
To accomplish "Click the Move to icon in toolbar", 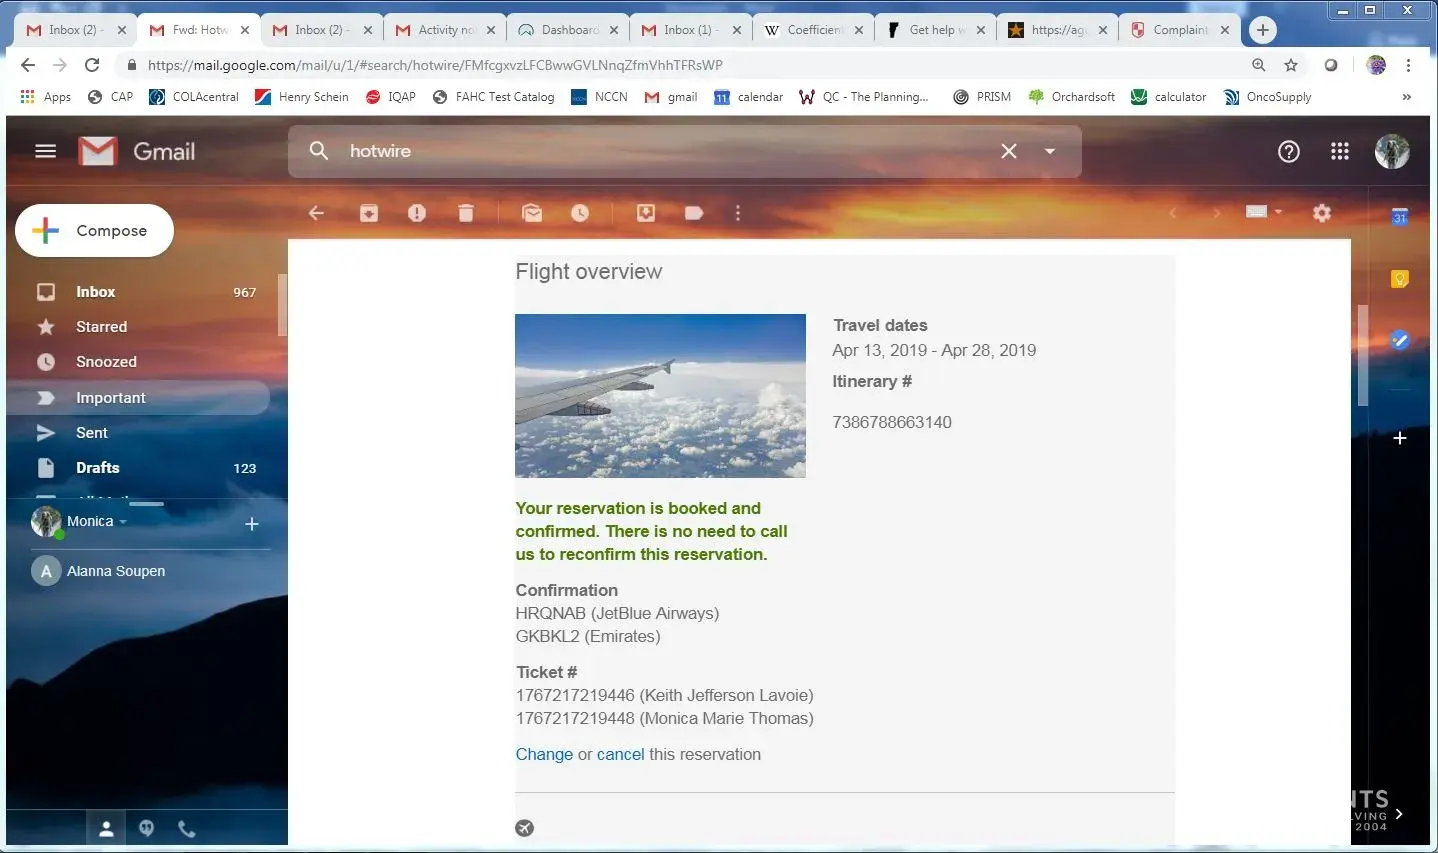I will coord(646,213).
